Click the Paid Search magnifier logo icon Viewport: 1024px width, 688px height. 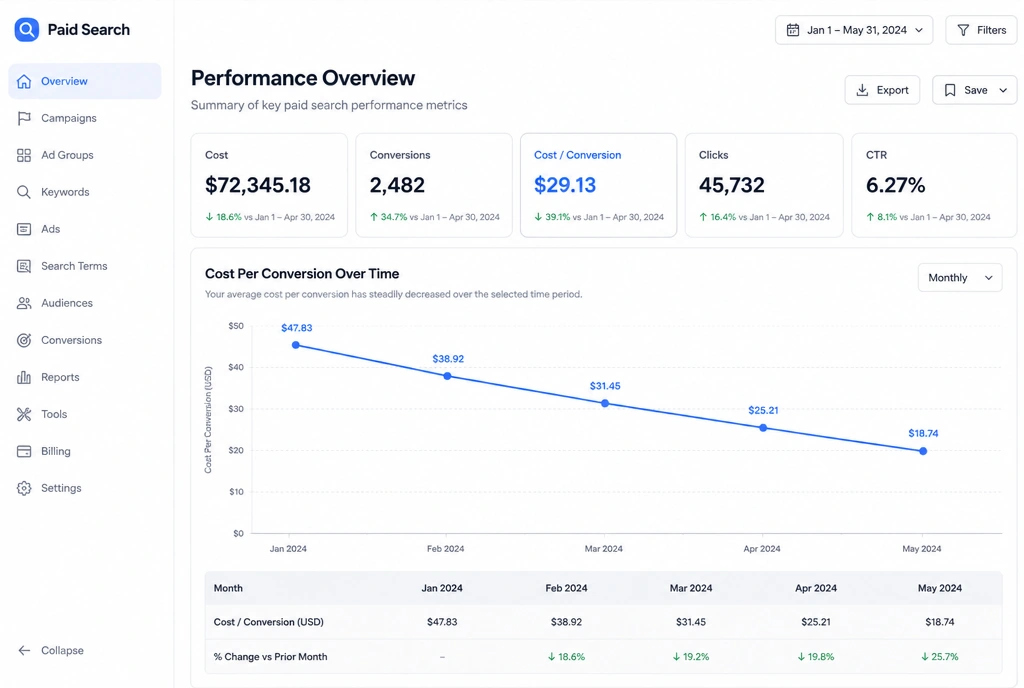tap(27, 29)
